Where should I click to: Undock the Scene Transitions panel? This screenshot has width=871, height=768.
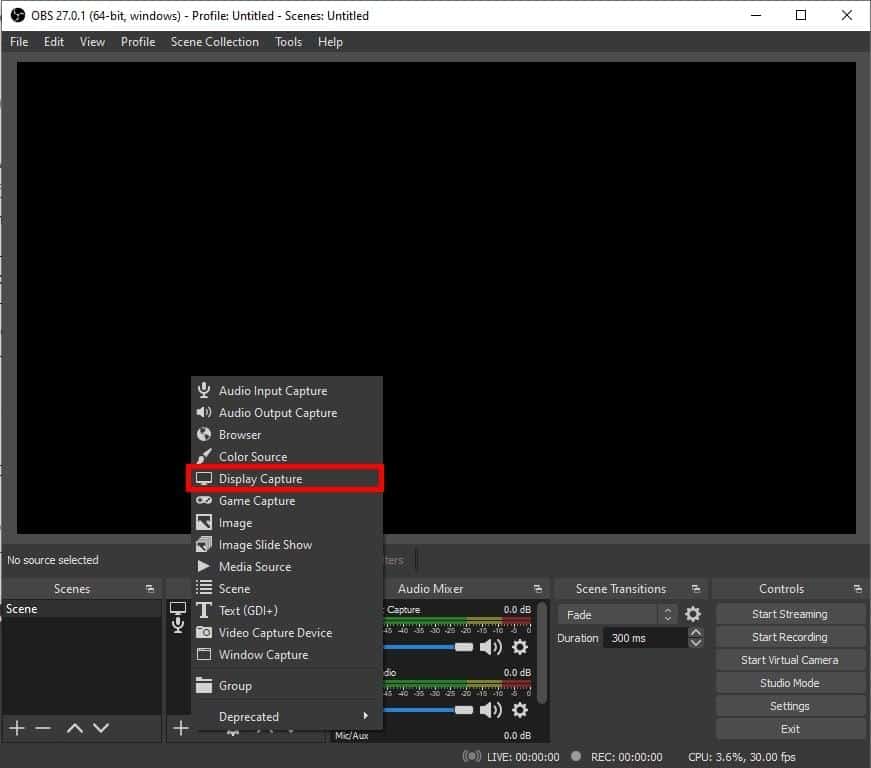click(x=695, y=589)
